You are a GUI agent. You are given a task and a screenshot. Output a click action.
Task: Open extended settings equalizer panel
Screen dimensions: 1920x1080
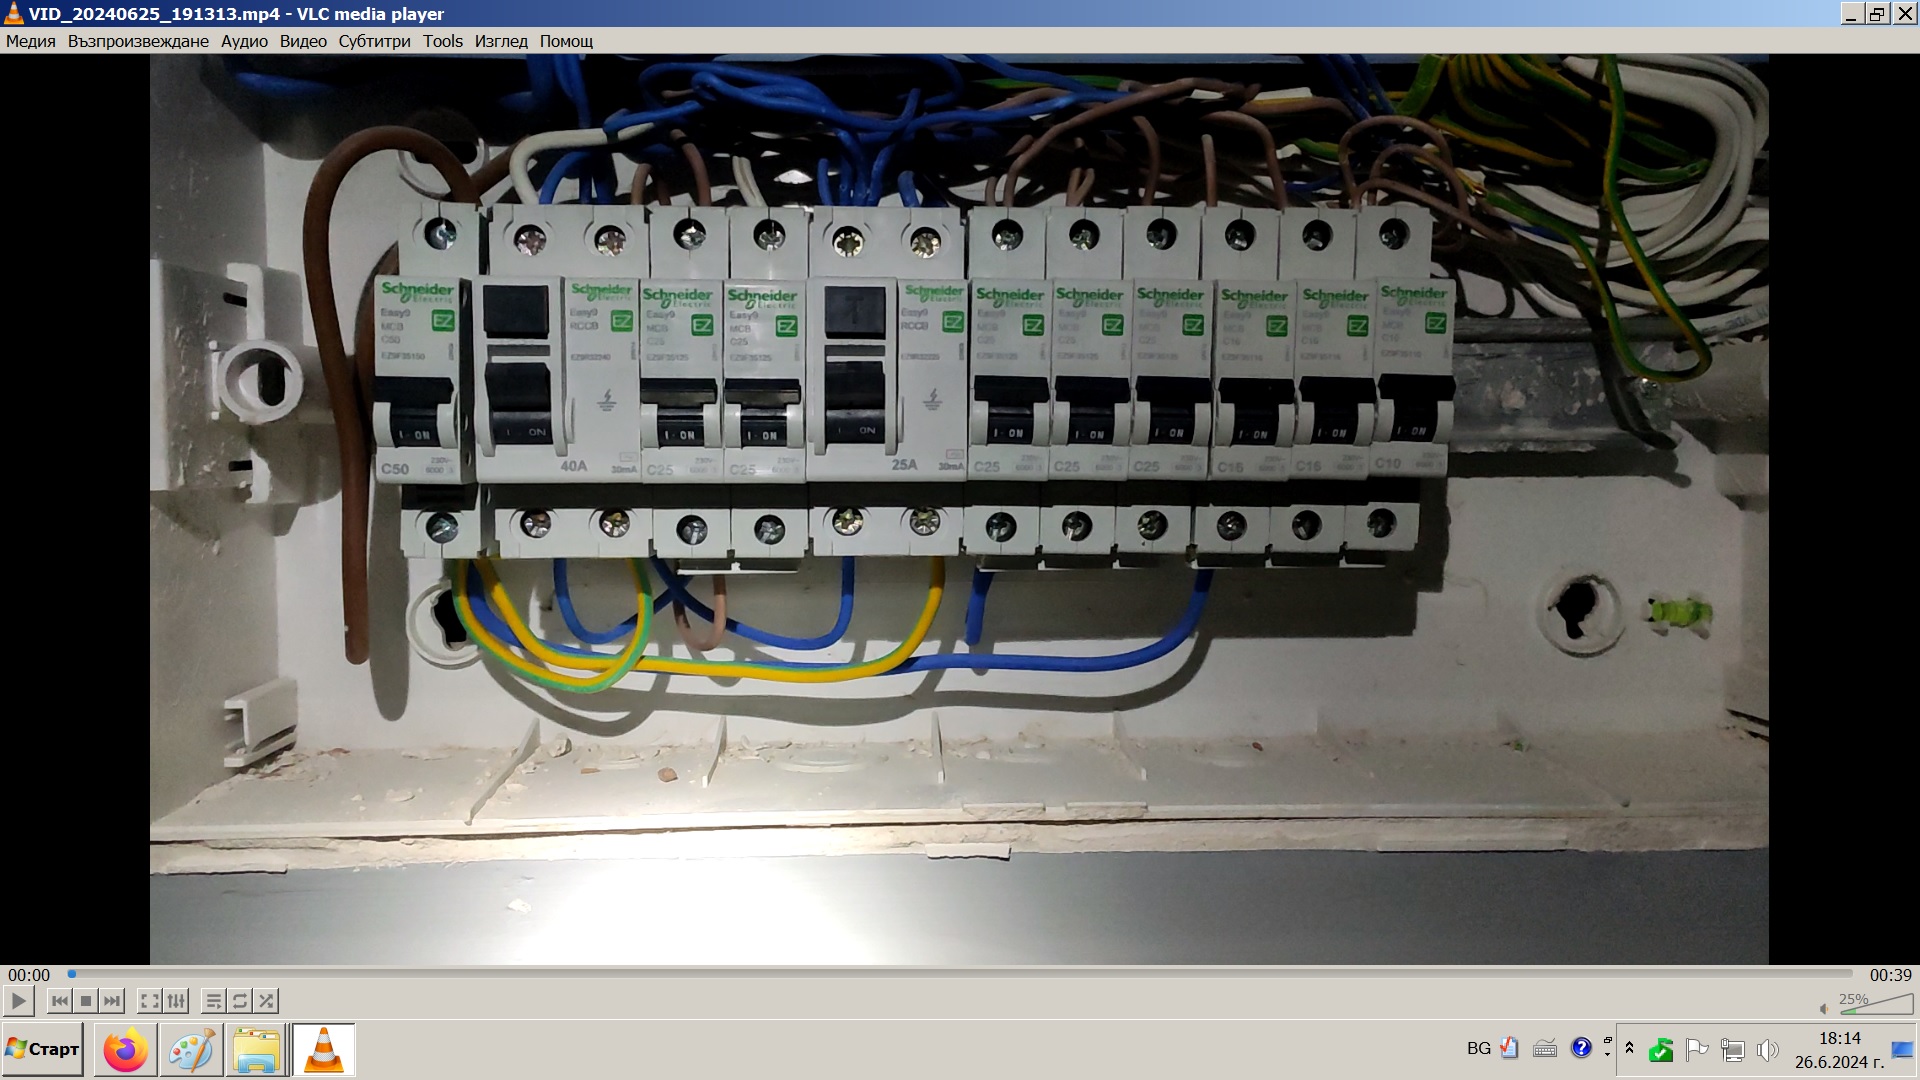click(176, 1001)
